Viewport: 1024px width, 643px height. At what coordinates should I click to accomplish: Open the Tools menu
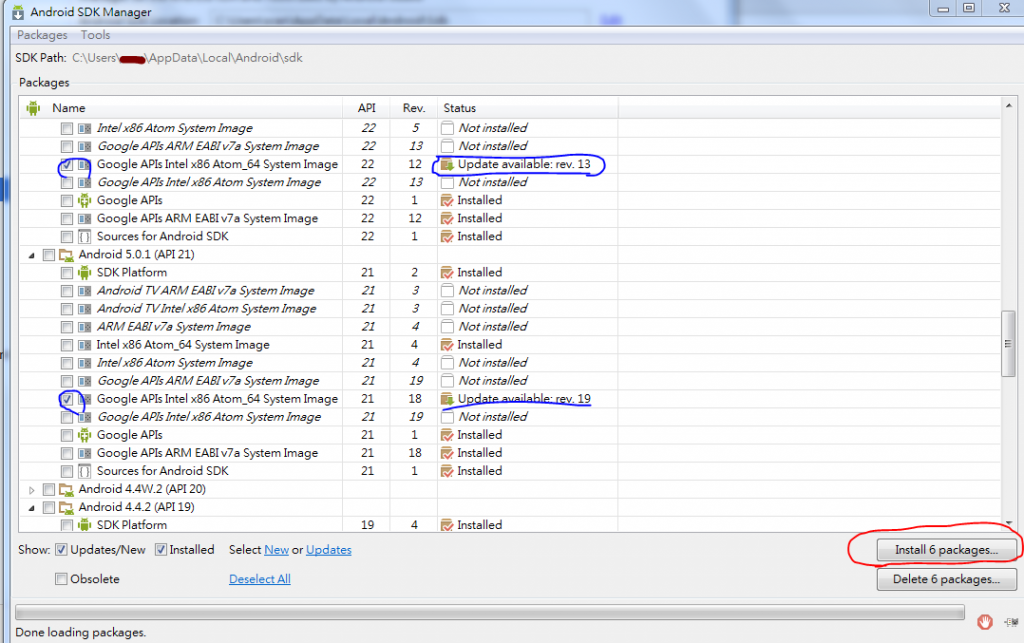click(x=95, y=35)
